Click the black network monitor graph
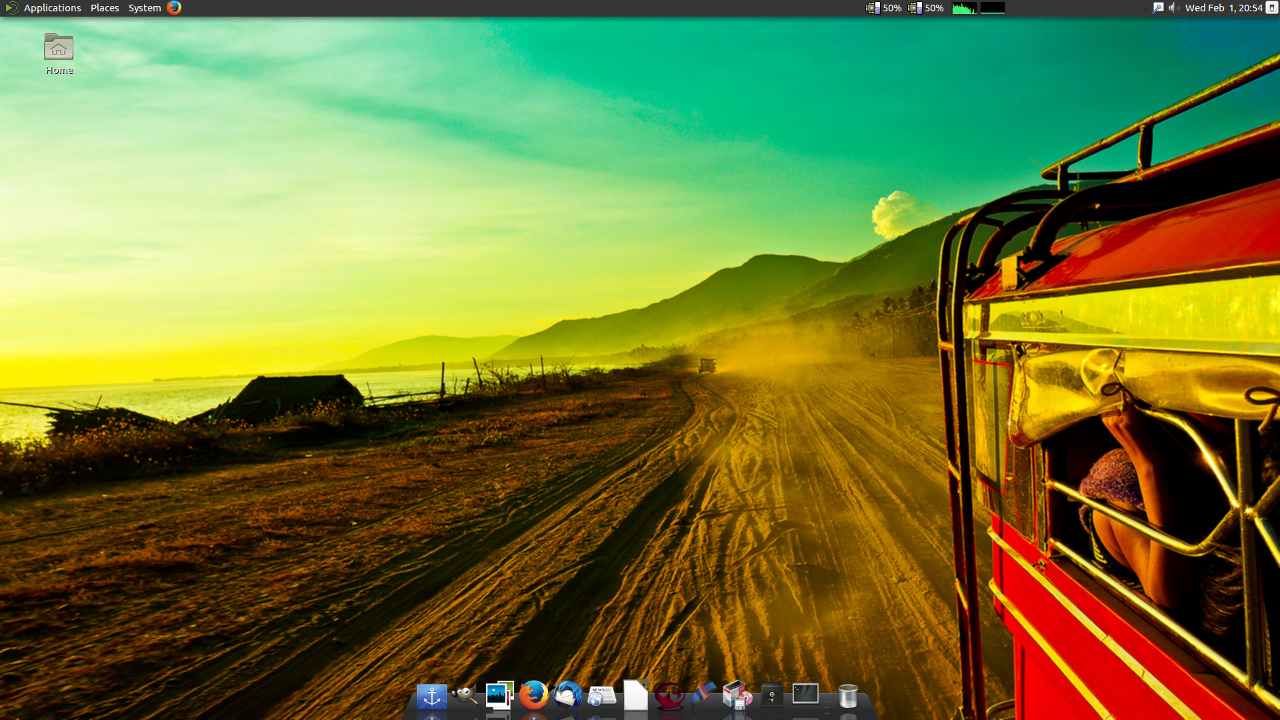The width and height of the screenshot is (1280, 720). [992, 8]
